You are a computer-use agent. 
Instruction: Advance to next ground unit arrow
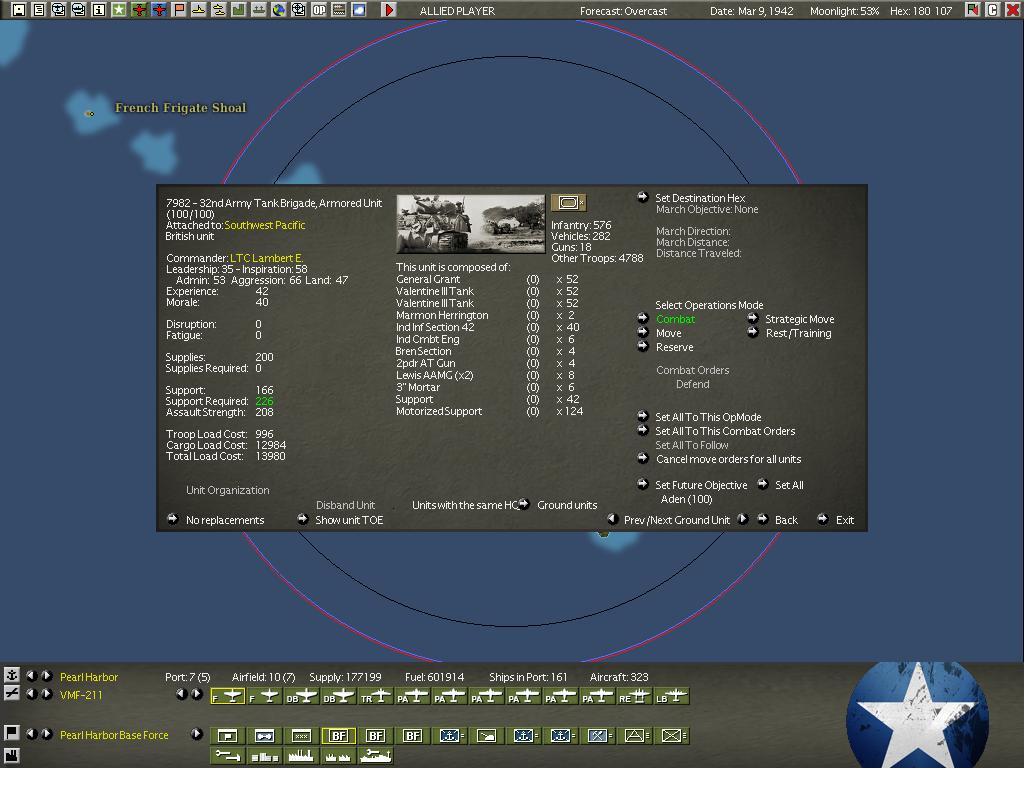[742, 519]
